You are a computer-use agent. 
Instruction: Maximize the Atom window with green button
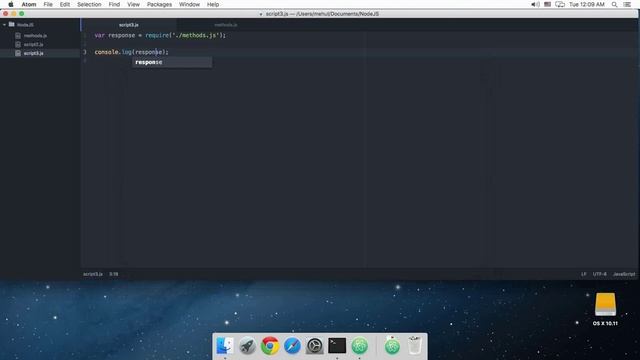pyautogui.click(x=22, y=14)
